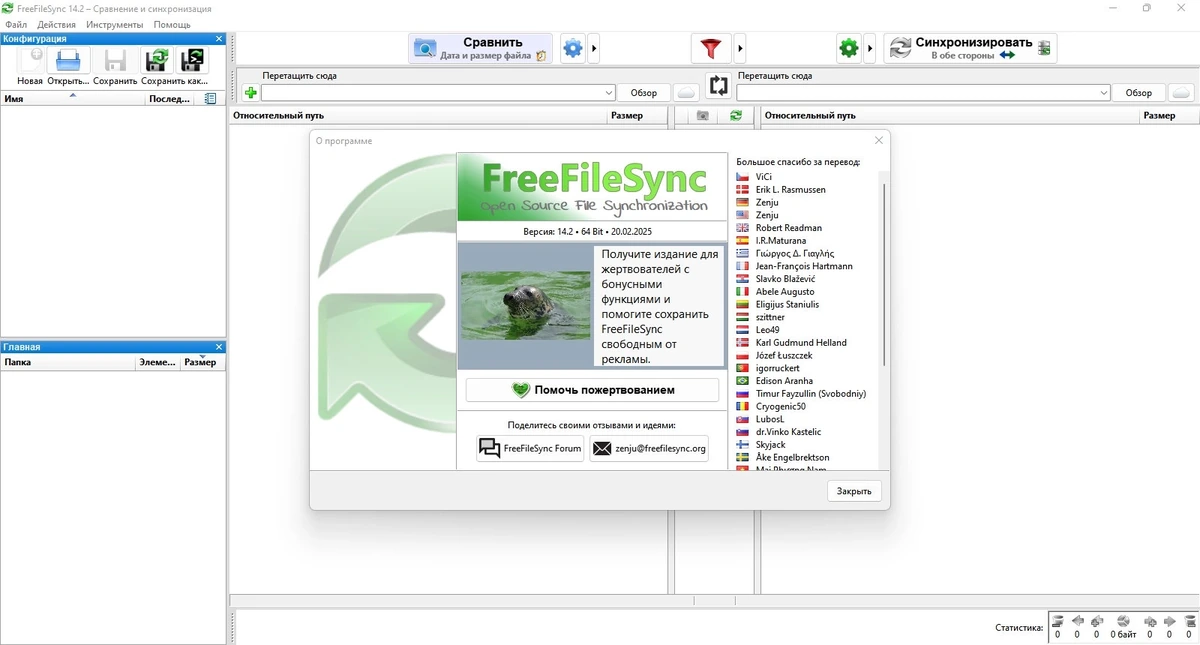
Task: Open a configuration with the Открыть icon
Action: (68, 60)
